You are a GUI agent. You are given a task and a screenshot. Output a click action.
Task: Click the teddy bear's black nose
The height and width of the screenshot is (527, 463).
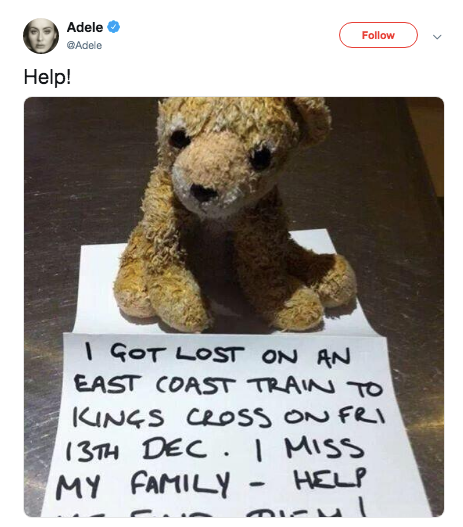(x=203, y=194)
